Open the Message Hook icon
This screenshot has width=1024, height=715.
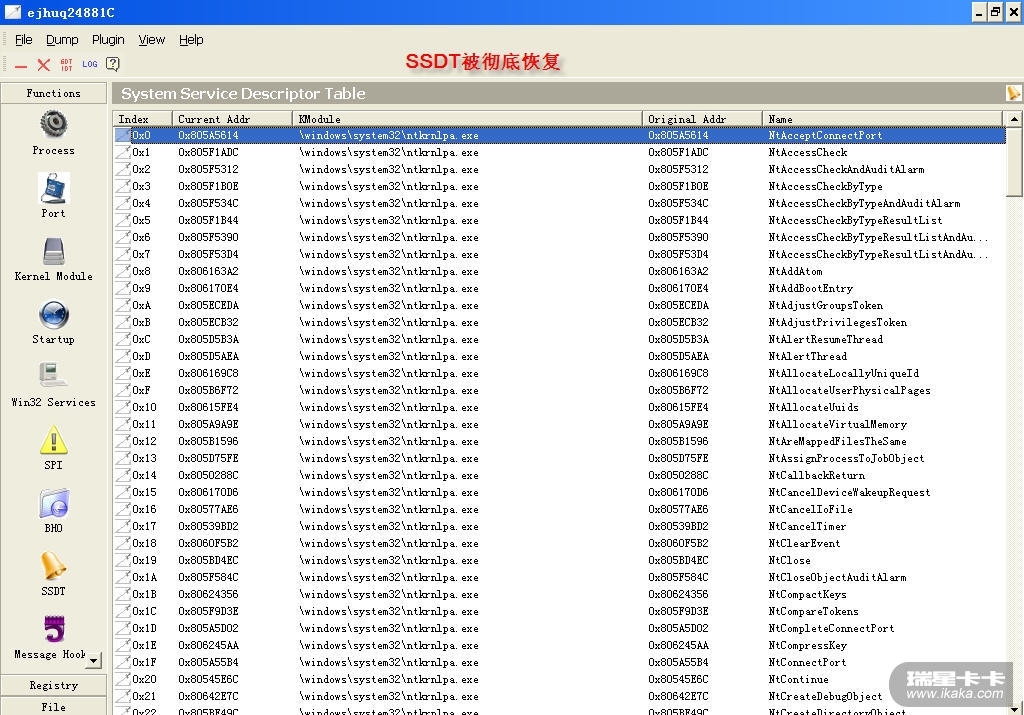(53, 630)
